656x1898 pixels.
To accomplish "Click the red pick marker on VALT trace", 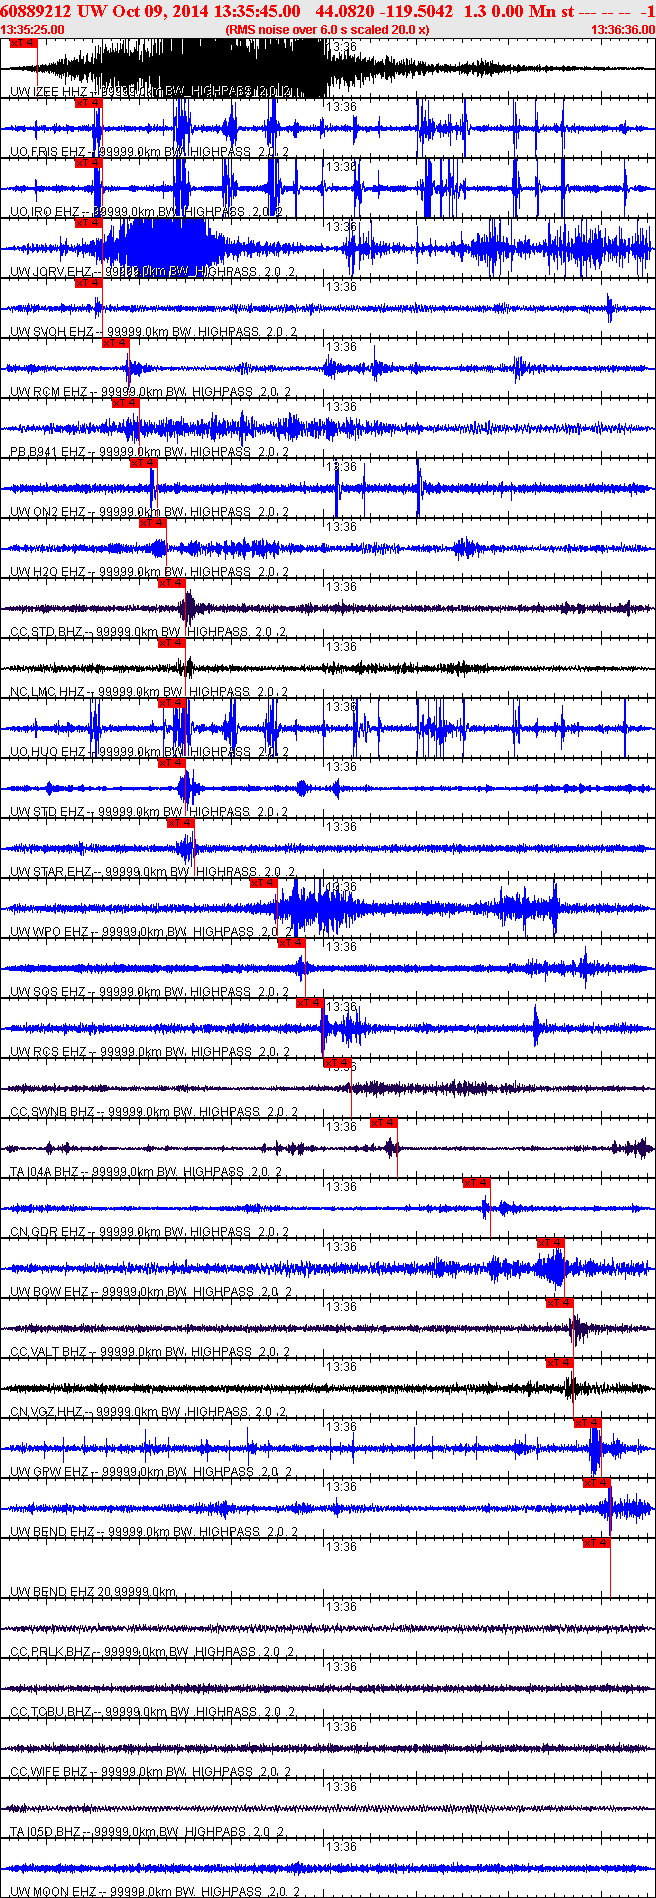I will (x=560, y=1303).
